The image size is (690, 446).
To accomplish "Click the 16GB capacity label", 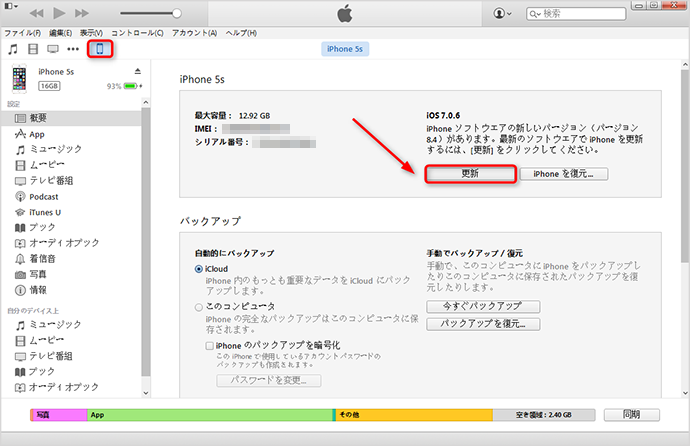I will click(49, 86).
